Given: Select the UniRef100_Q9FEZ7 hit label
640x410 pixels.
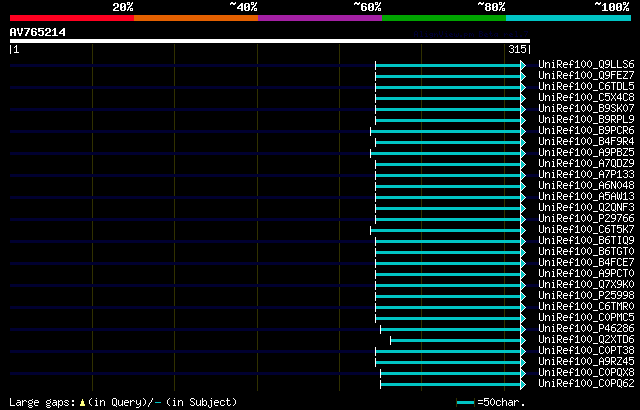Looking at the screenshot, I should click(586, 75).
